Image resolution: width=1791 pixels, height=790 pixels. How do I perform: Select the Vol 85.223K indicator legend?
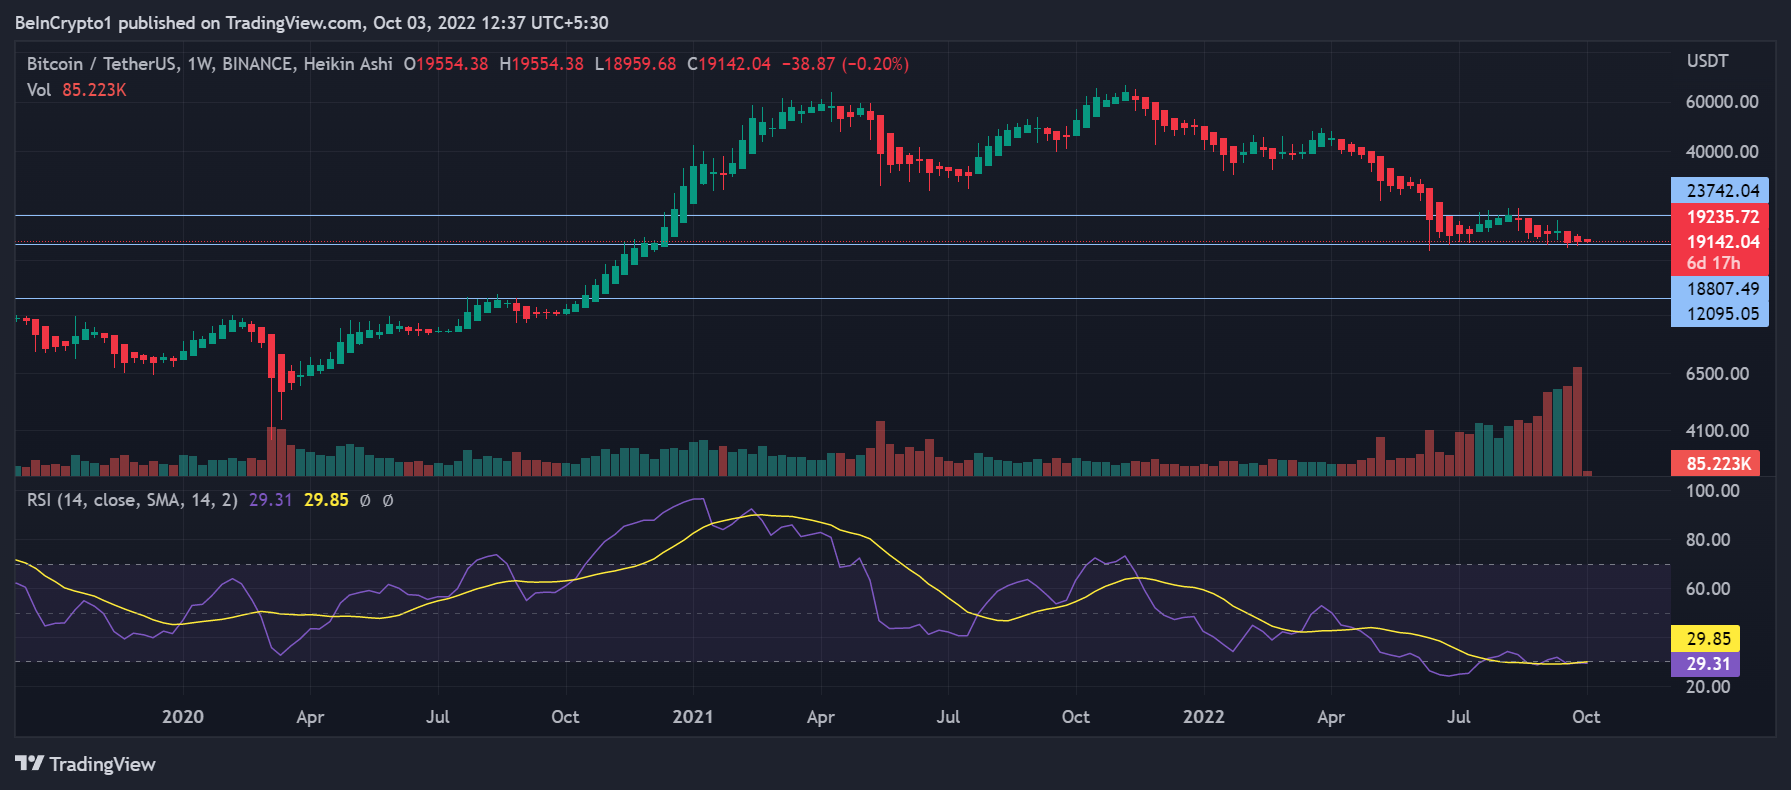76,90
